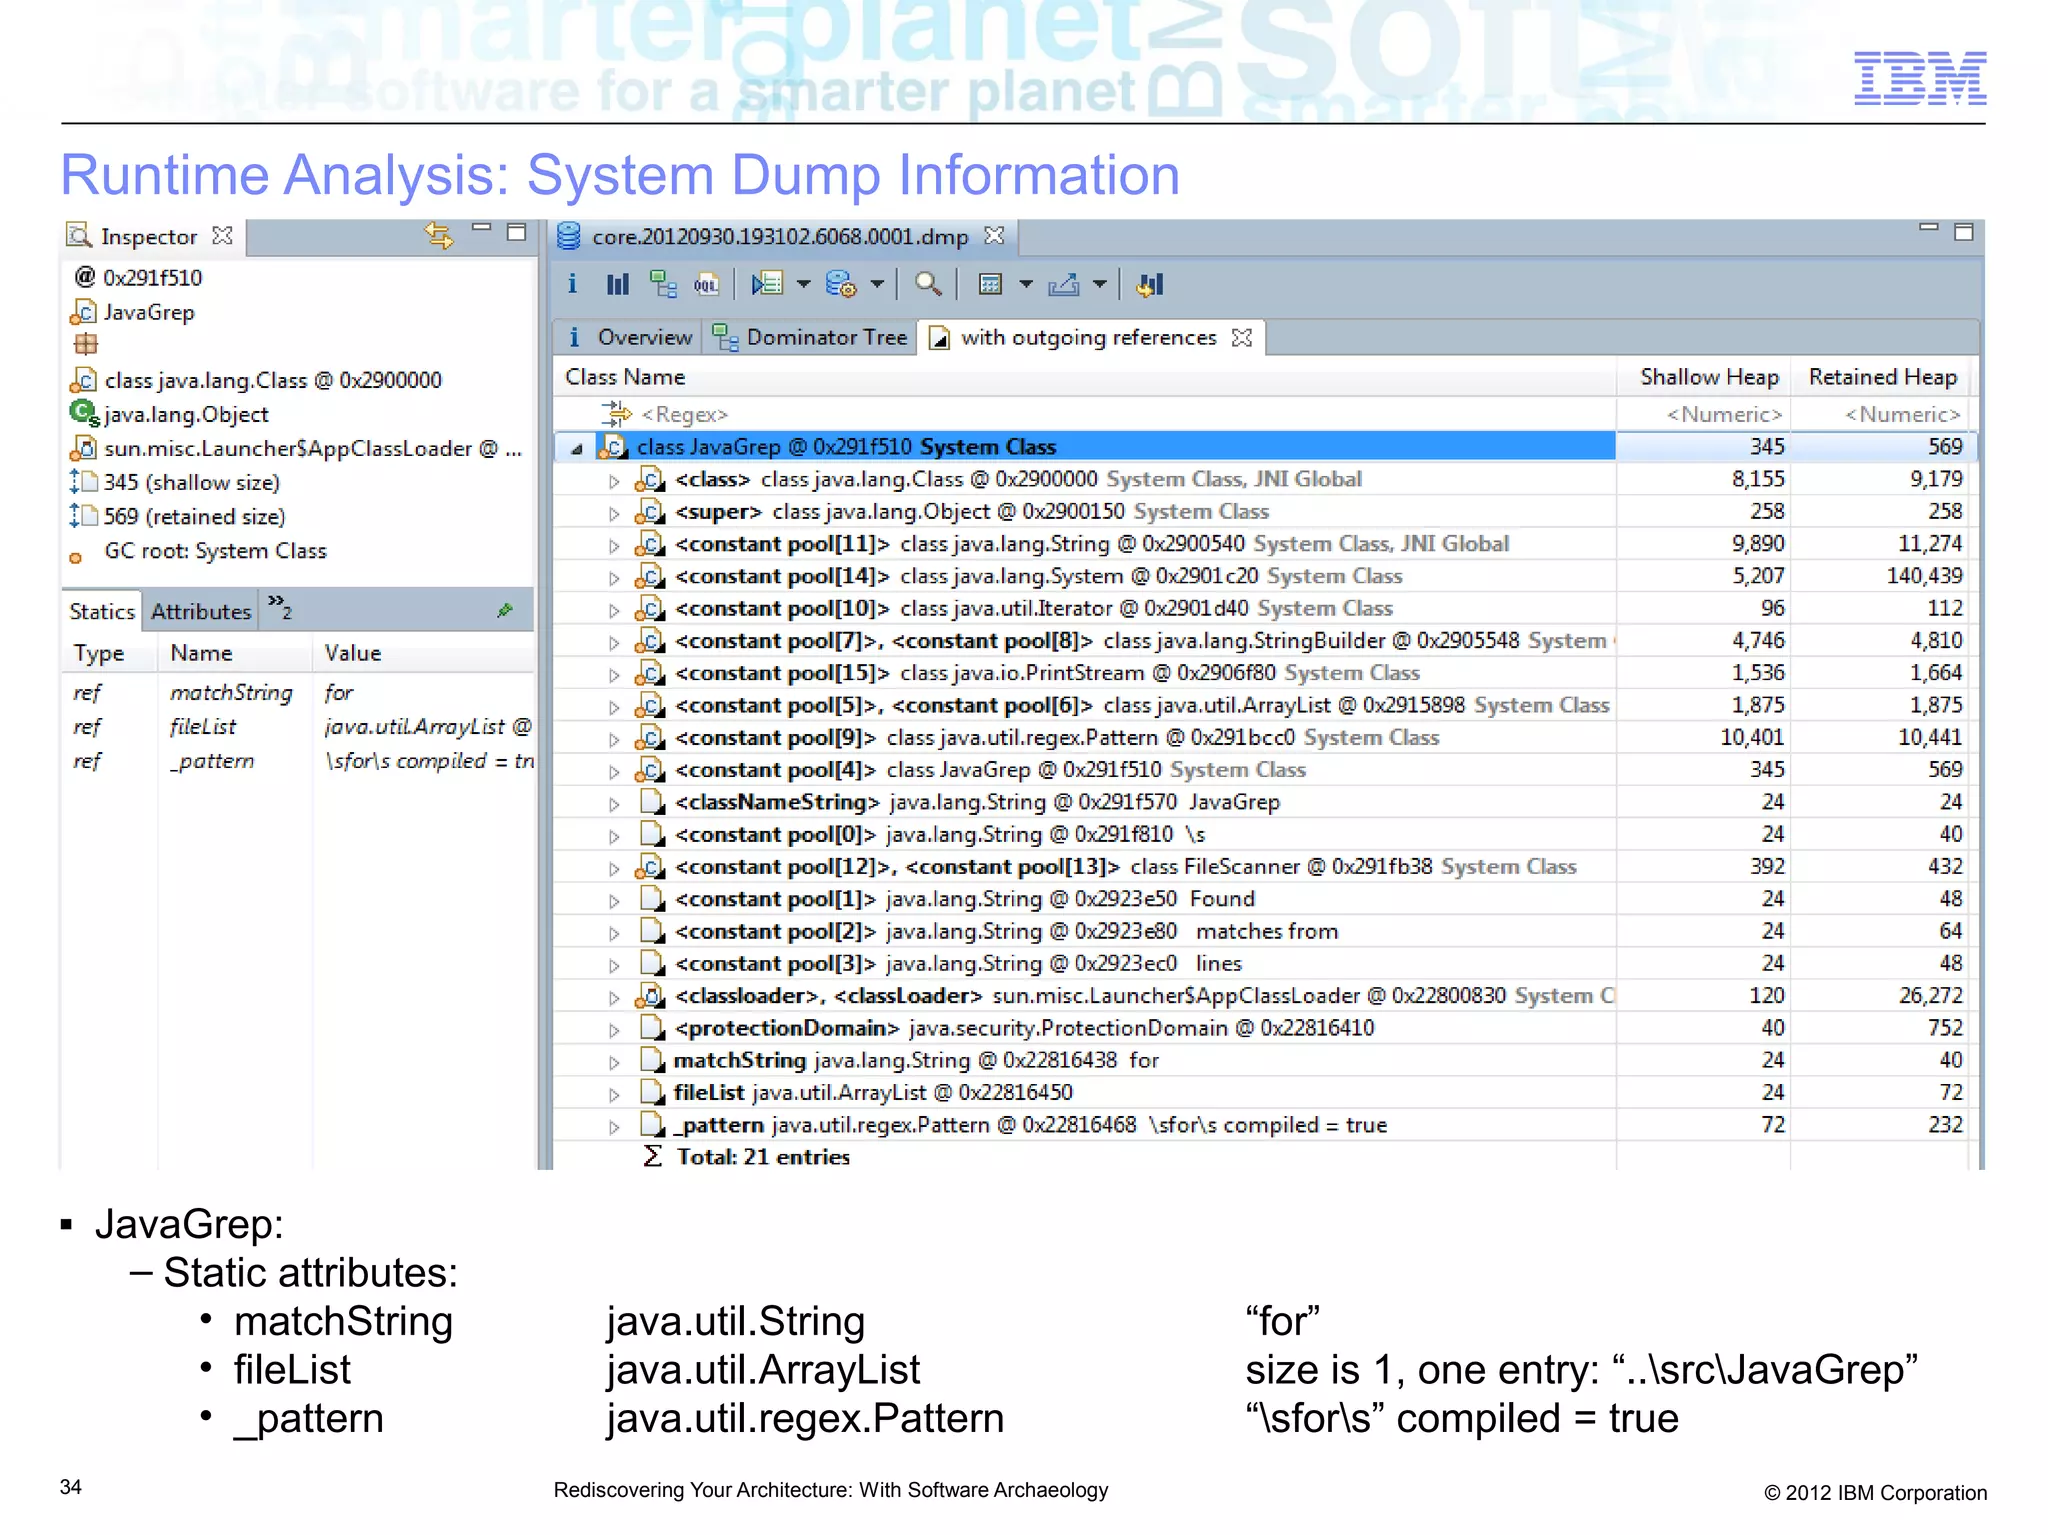Open the Histogram view from the toolbar
Screen dimensions: 2048x1535
(618, 285)
